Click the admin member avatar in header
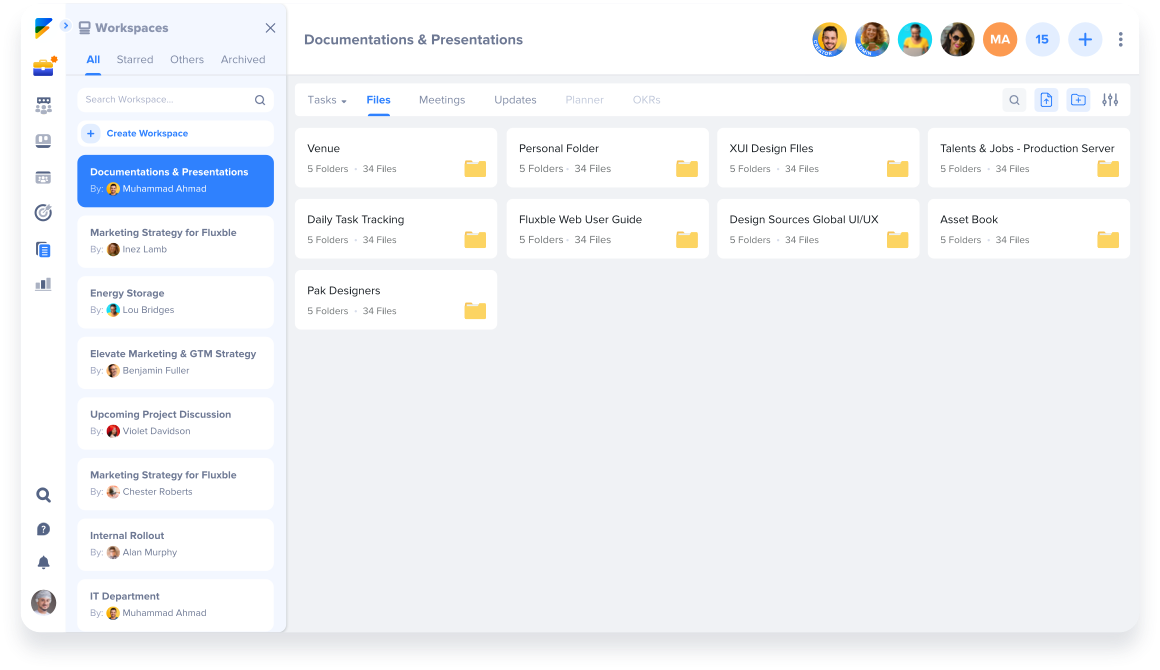The width and height of the screenshot is (1160, 670). pyautogui.click(x=872, y=39)
